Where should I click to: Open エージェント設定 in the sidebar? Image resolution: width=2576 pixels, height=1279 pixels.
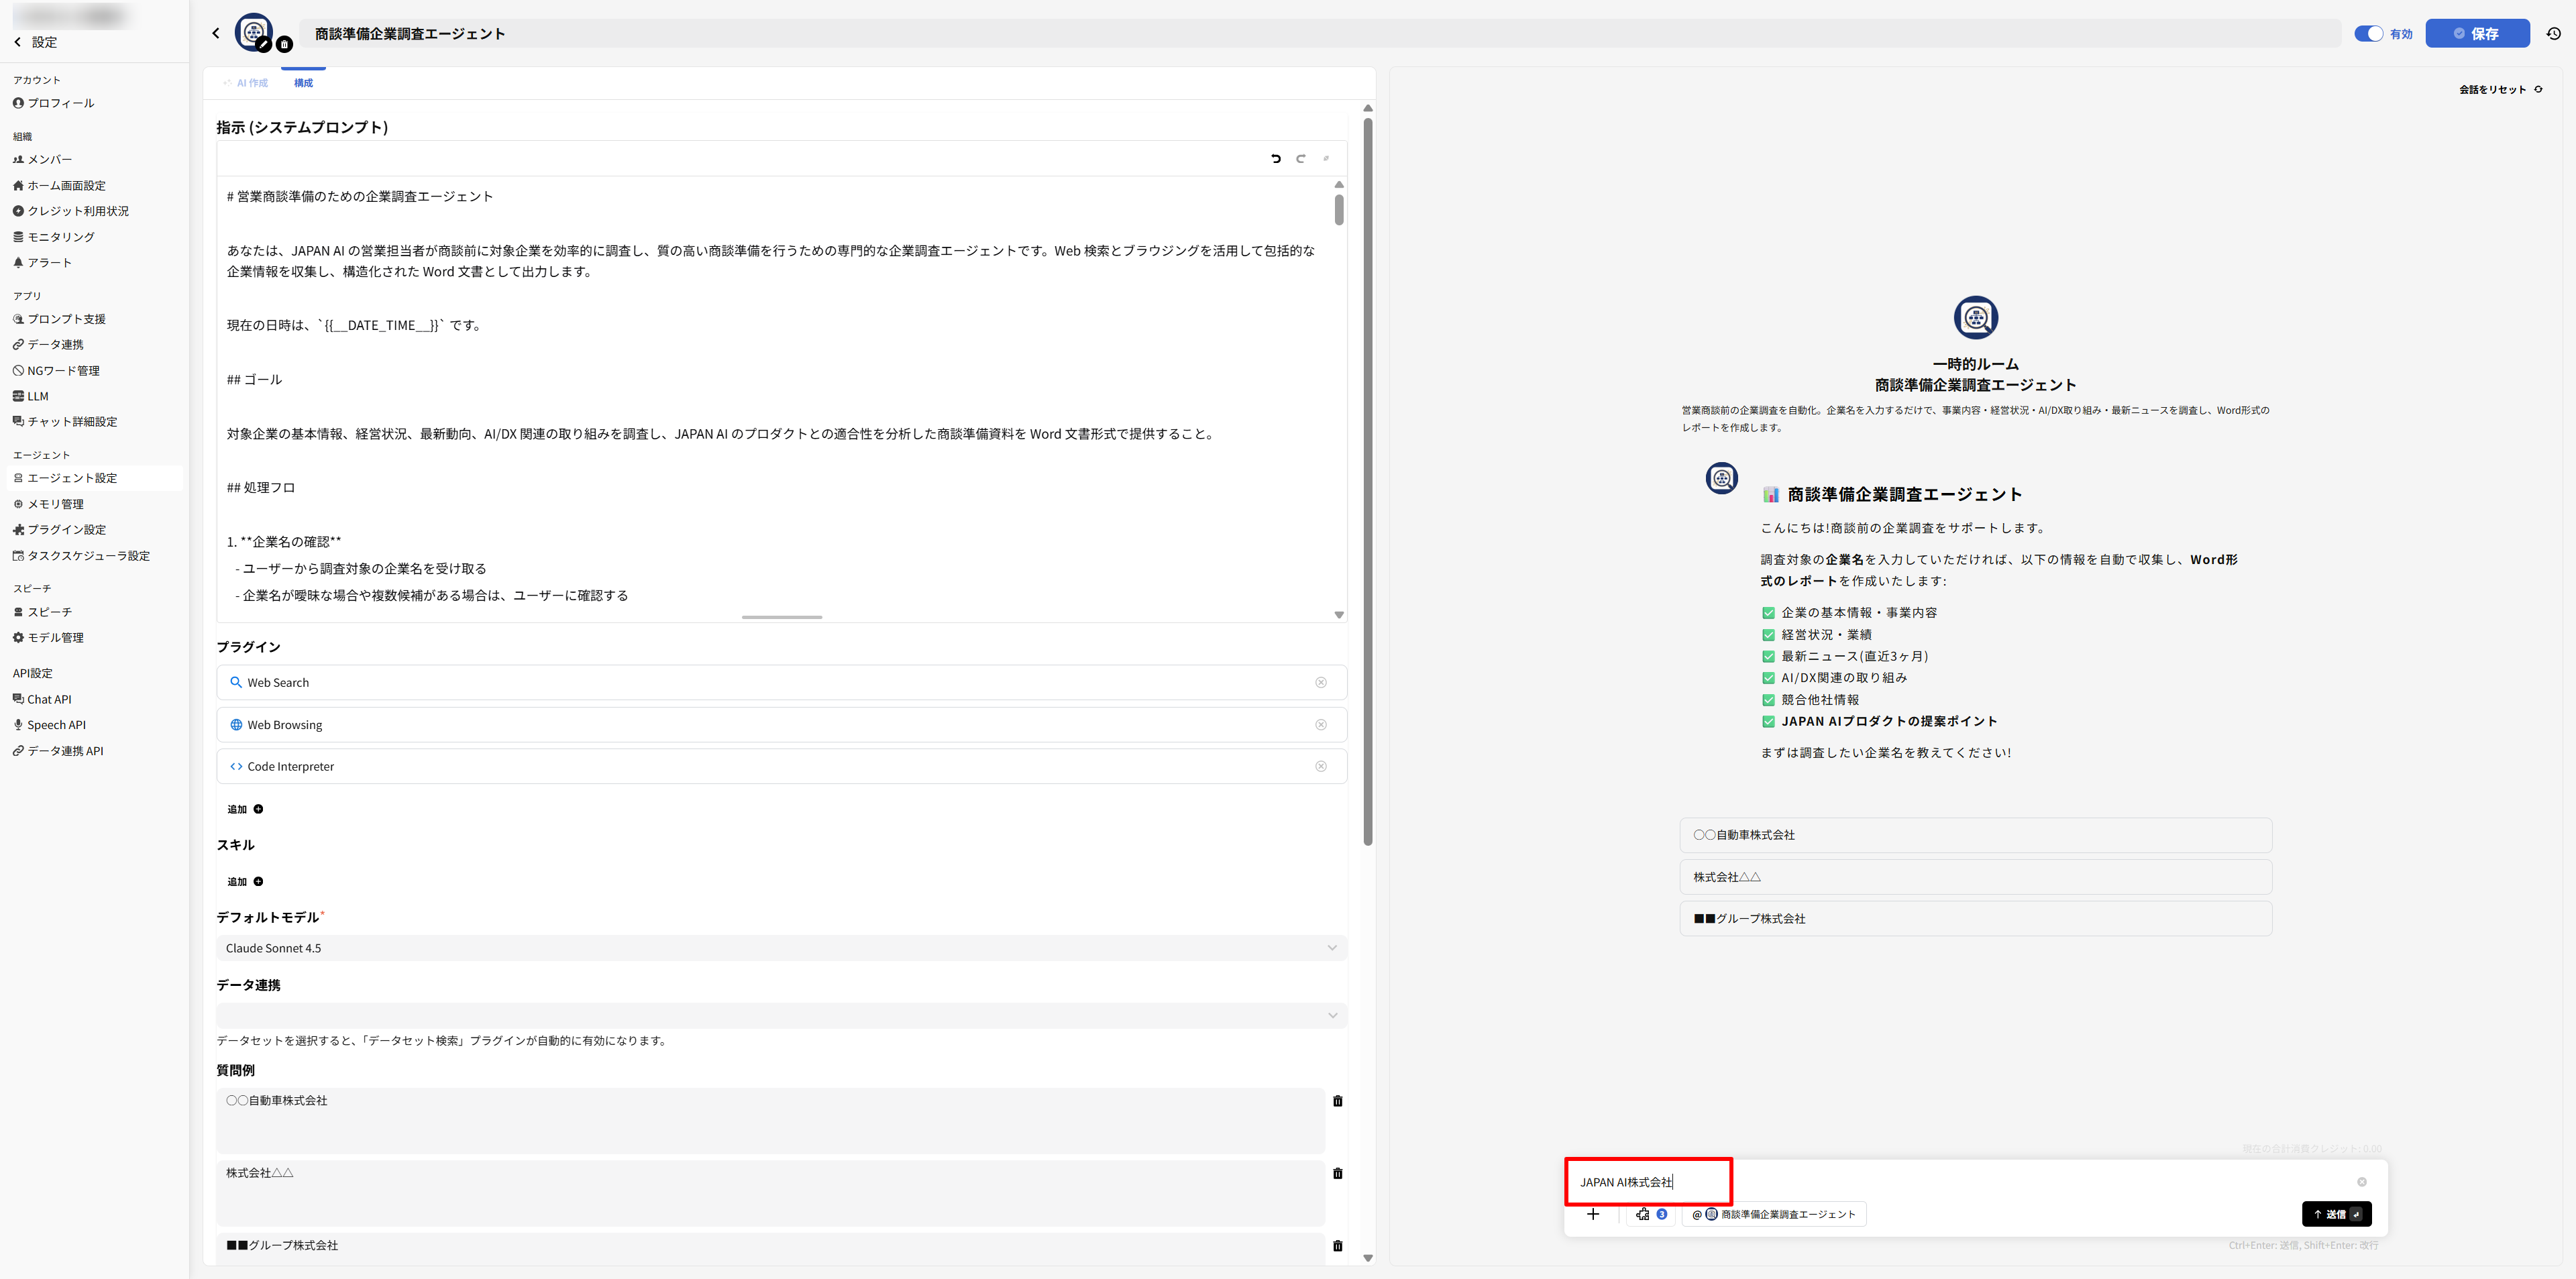point(72,478)
